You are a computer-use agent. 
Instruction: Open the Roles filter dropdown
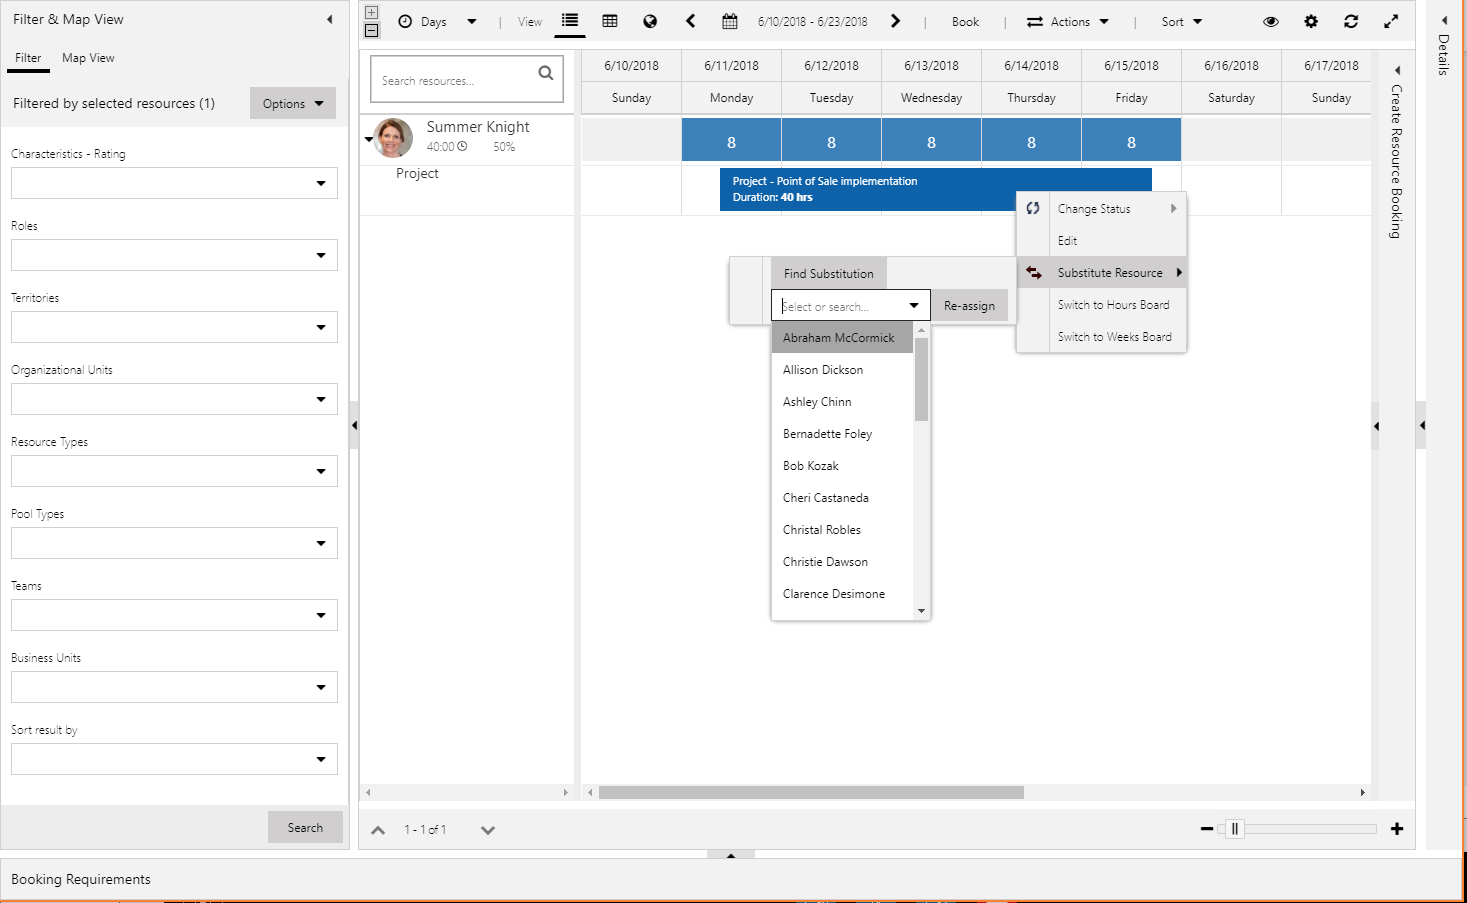point(320,255)
